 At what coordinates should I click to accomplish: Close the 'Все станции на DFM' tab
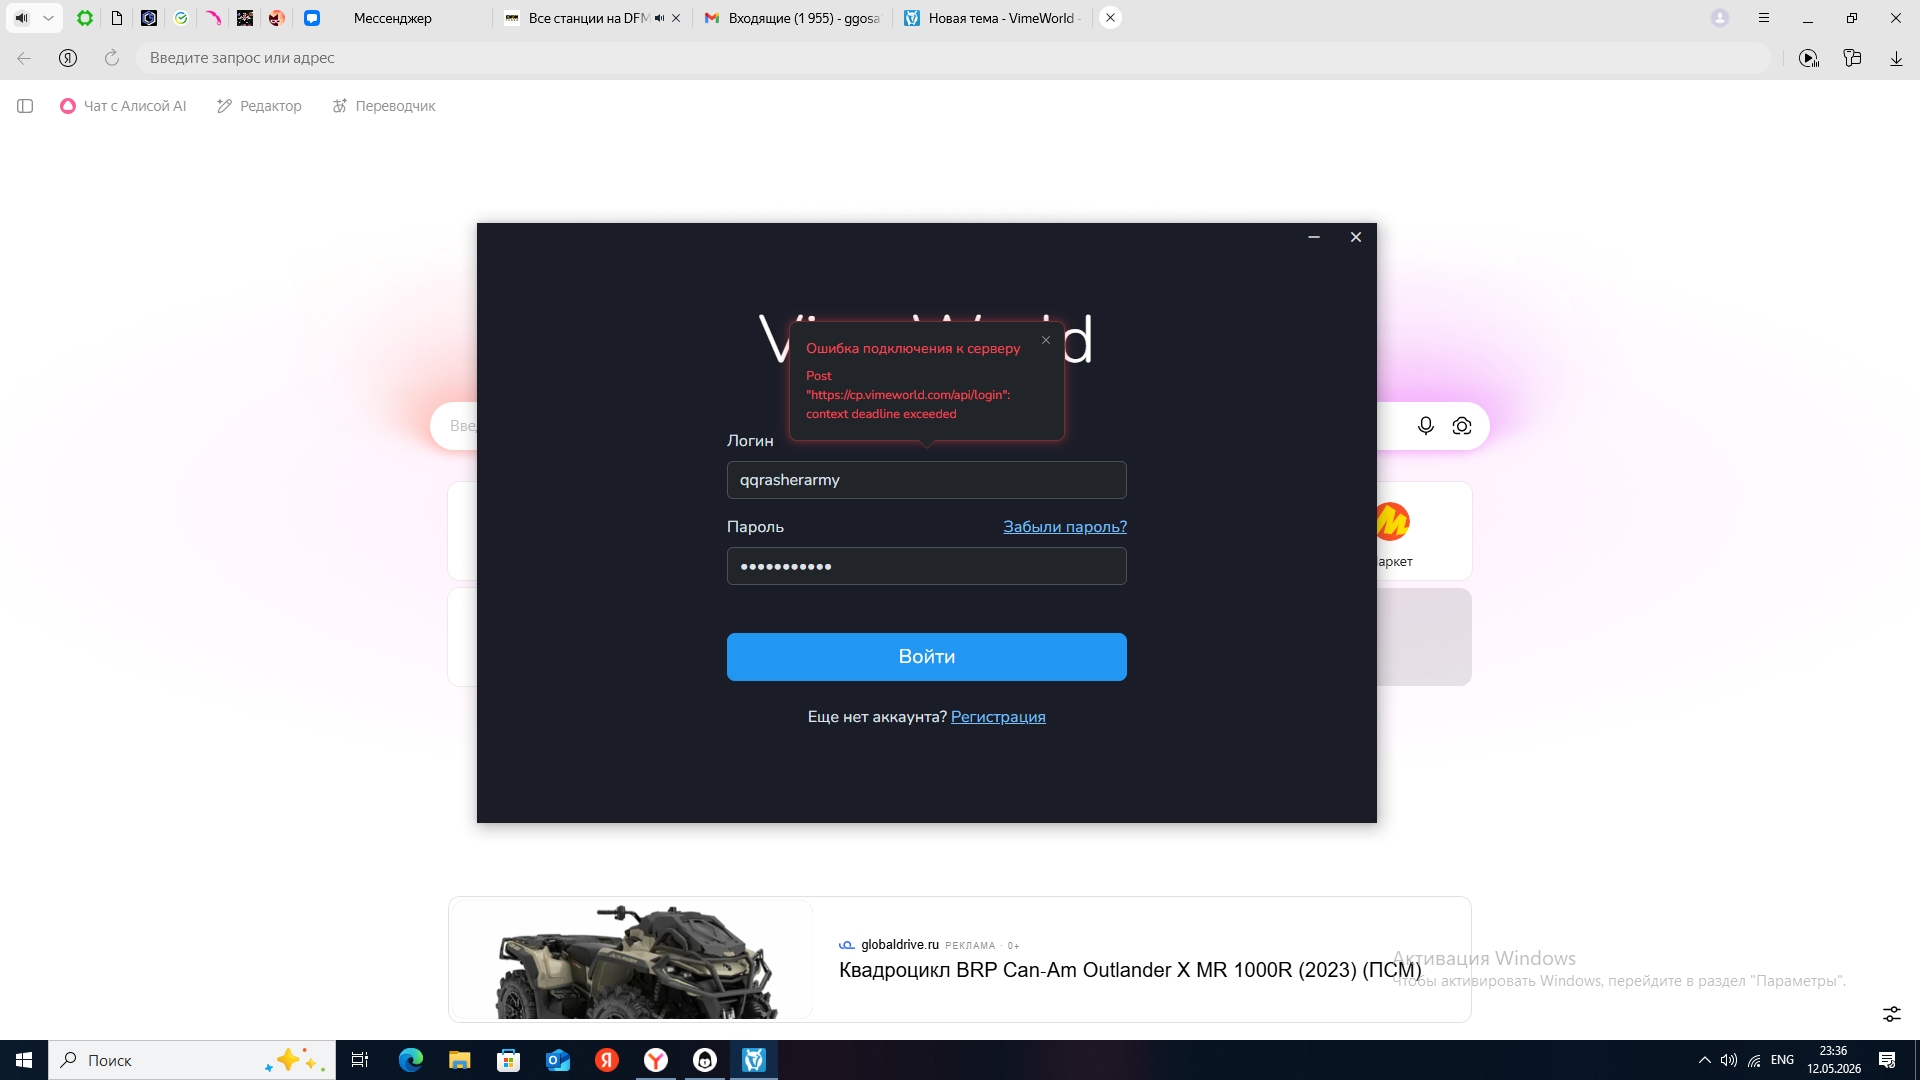pos(676,18)
